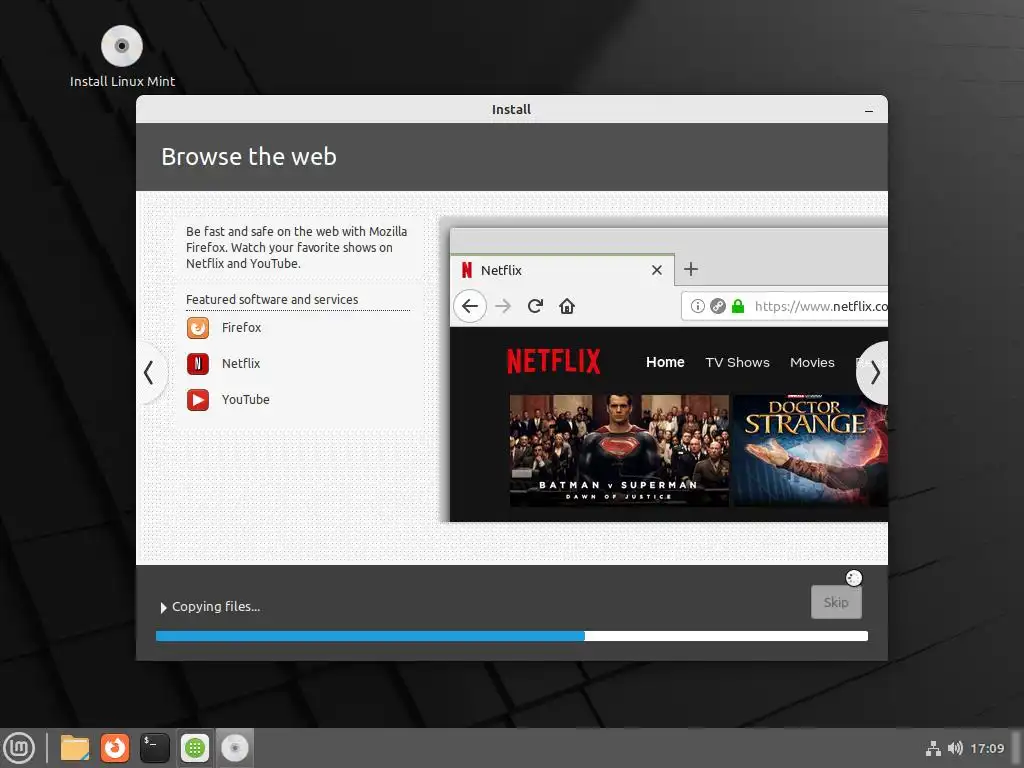1024x768 pixels.
Task: Click the browser forward arrow
Action: point(503,306)
